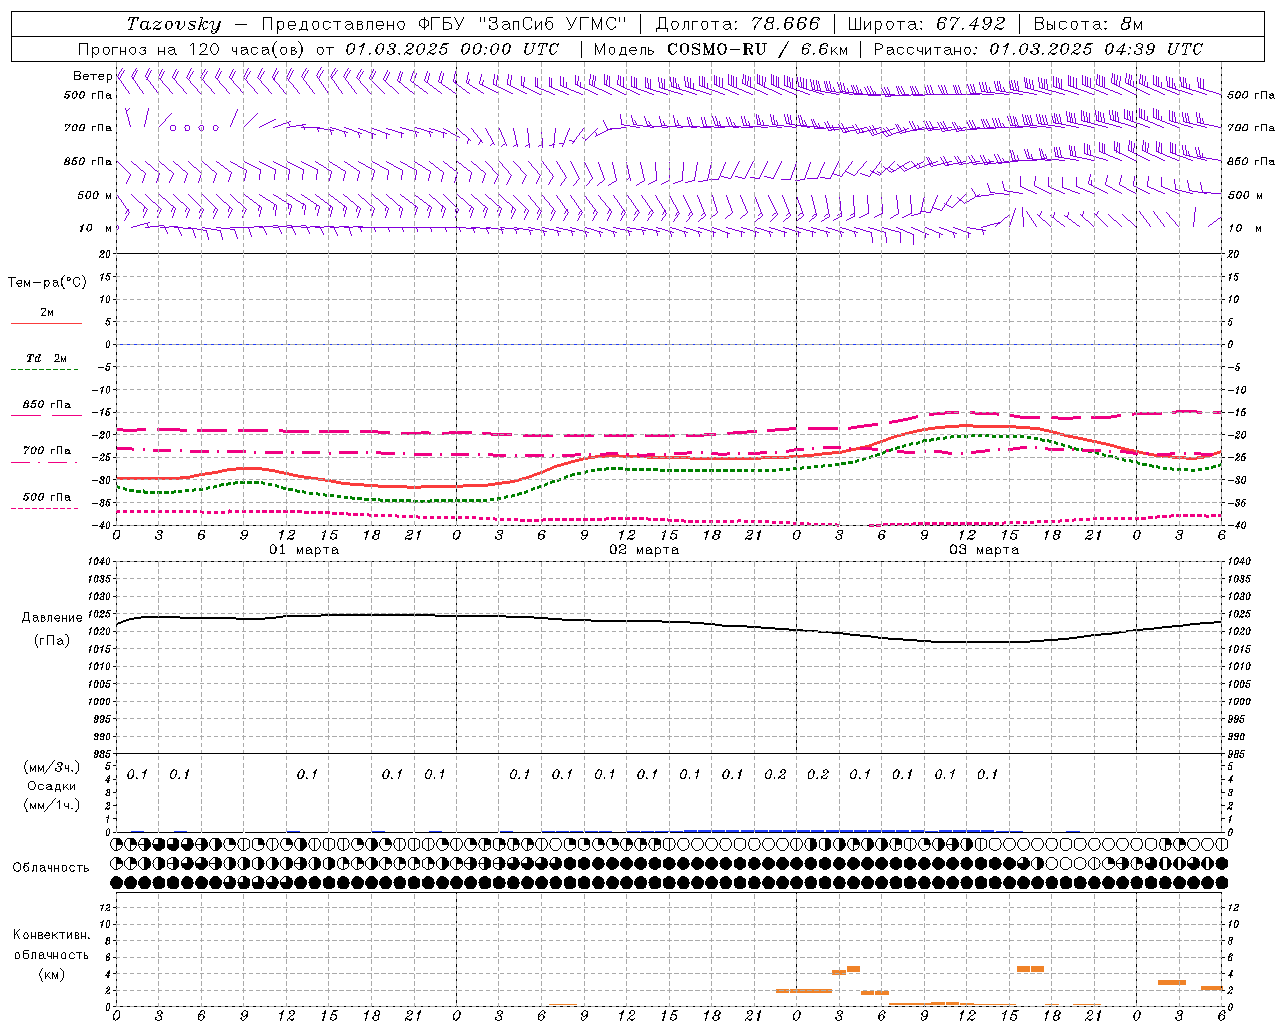Select the "Тем-ра(°C)" temperature panel label
Viewport: 1280px width, 1024px height.
tap(47, 283)
